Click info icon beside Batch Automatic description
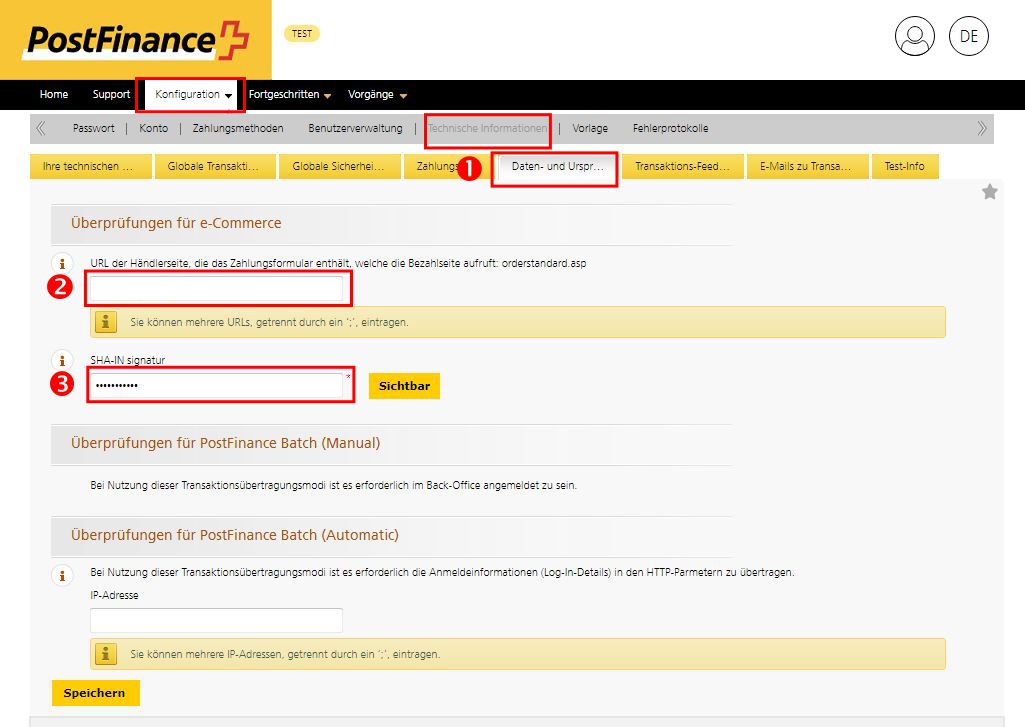The height and width of the screenshot is (727, 1025). click(62, 575)
